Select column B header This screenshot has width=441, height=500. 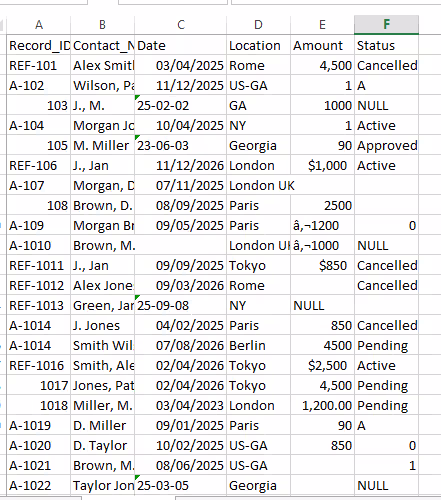(102, 25)
